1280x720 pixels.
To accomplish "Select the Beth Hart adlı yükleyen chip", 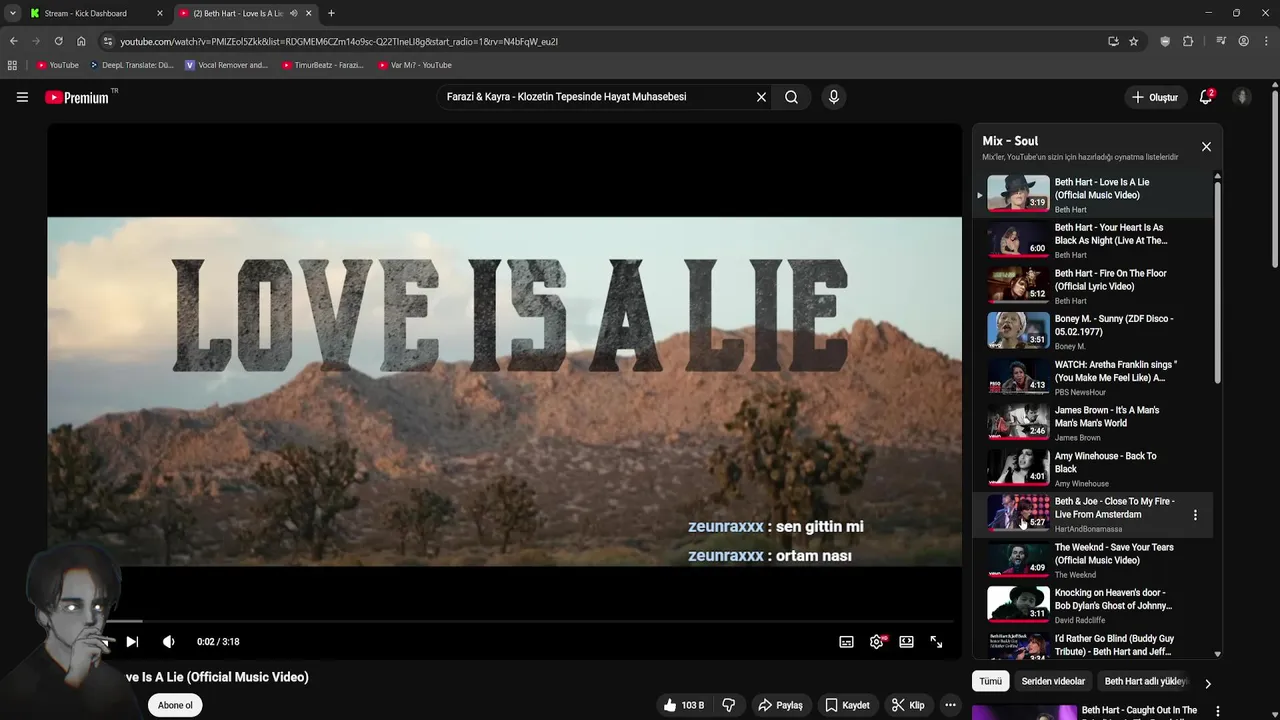I will click(1146, 681).
